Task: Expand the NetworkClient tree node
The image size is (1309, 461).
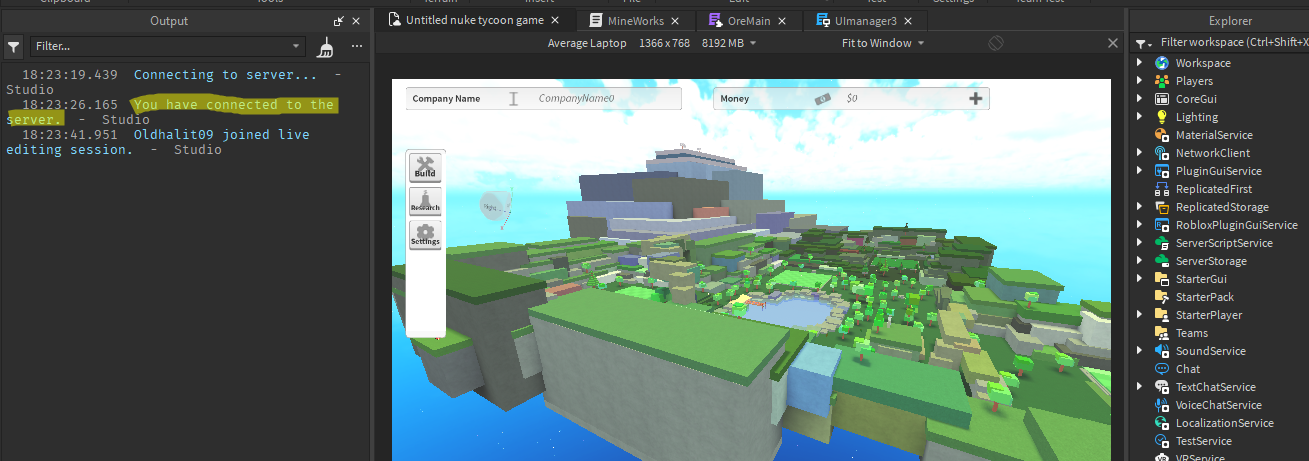Action: tap(1139, 153)
